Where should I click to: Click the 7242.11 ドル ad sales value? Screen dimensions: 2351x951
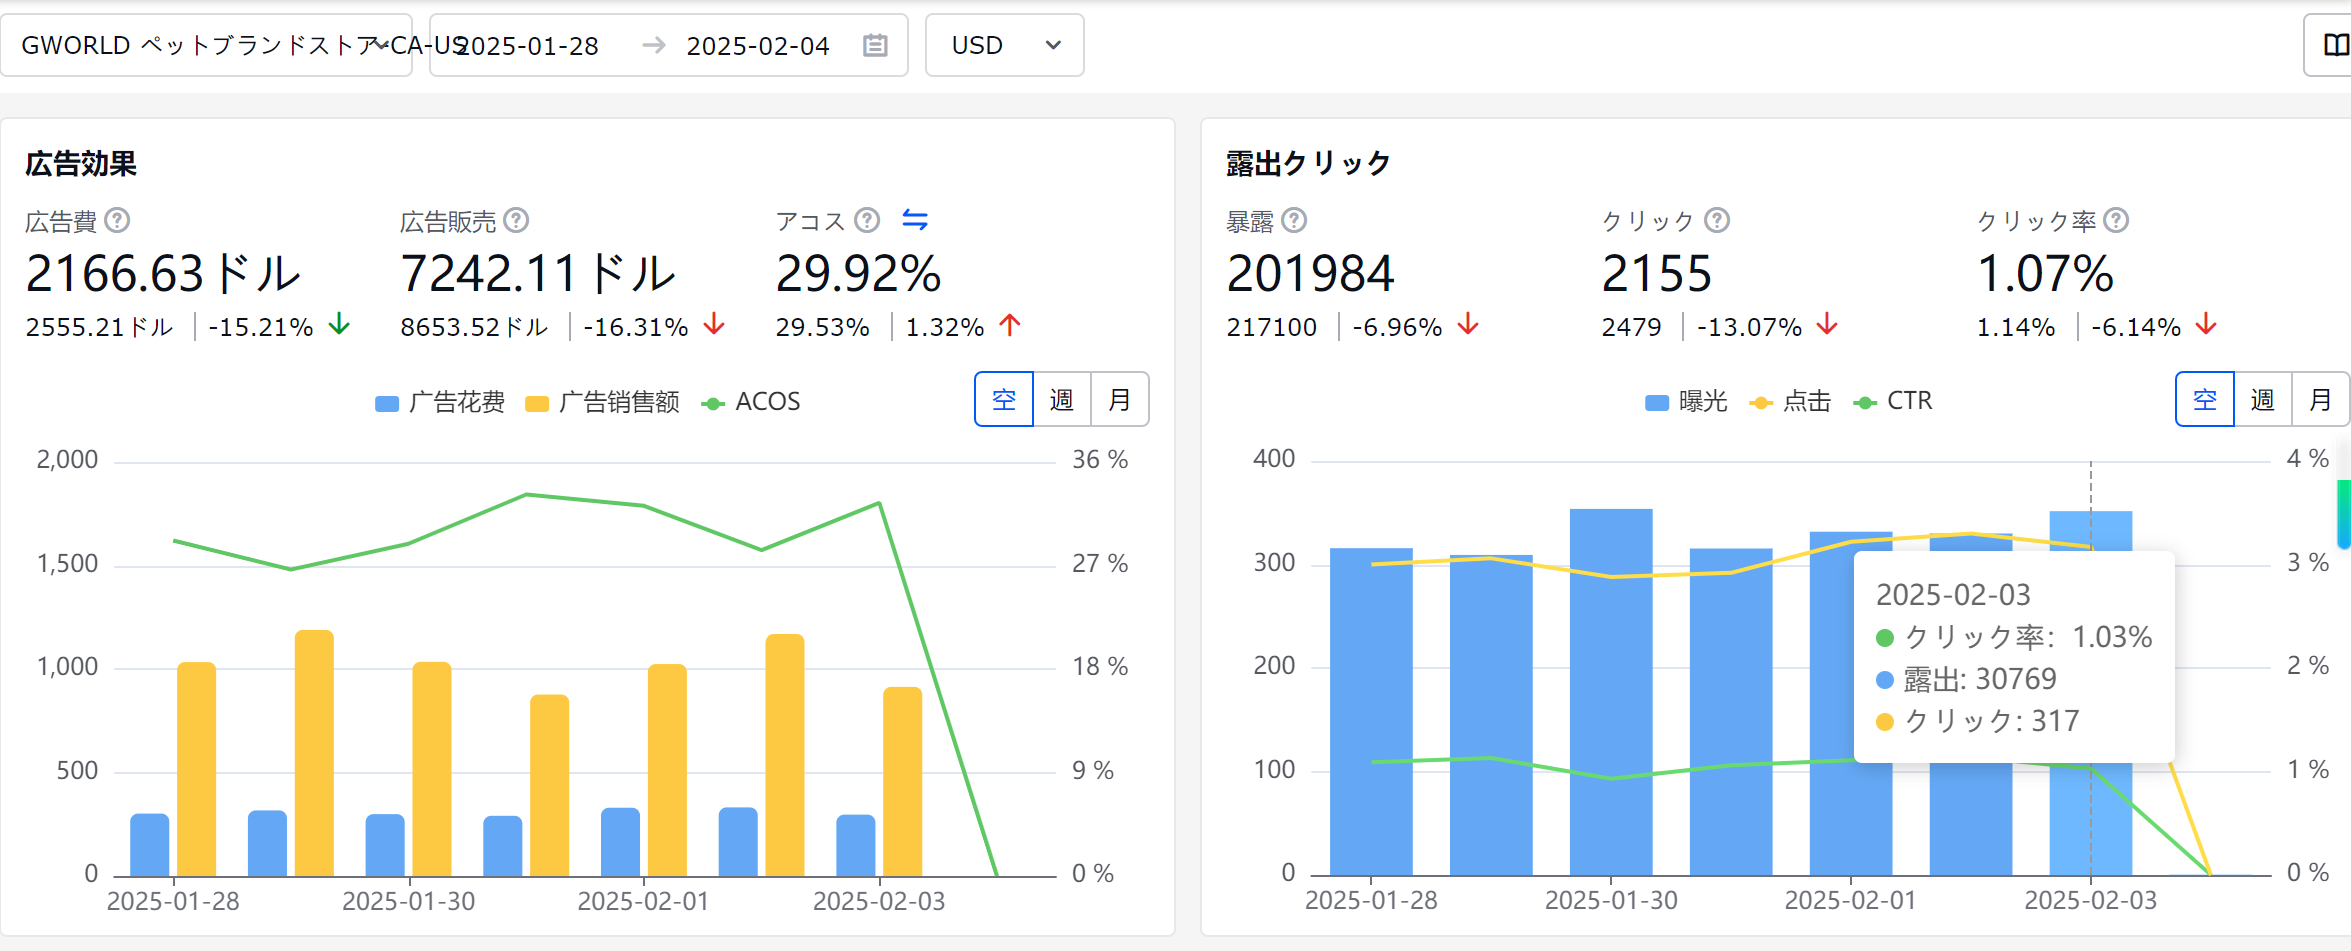coord(538,273)
